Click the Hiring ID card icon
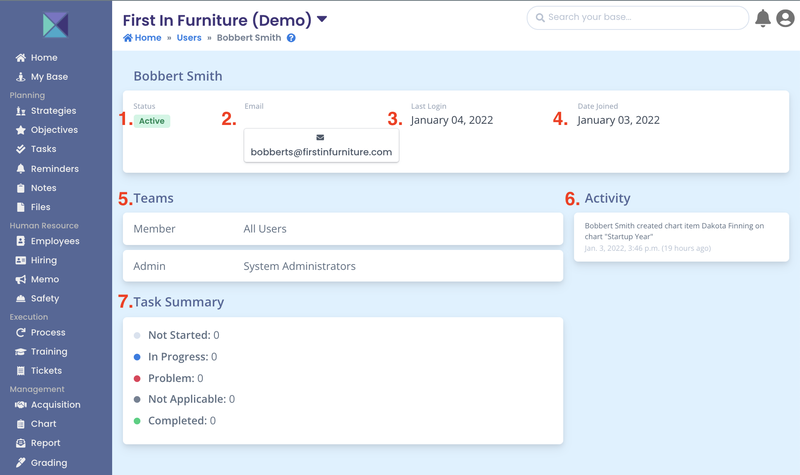800x475 pixels. 20,260
